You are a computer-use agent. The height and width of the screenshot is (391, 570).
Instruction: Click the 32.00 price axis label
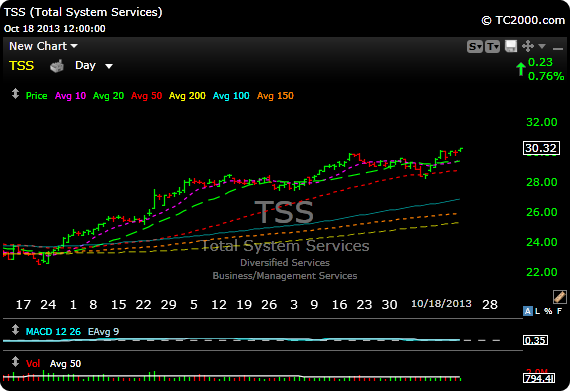coord(542,122)
